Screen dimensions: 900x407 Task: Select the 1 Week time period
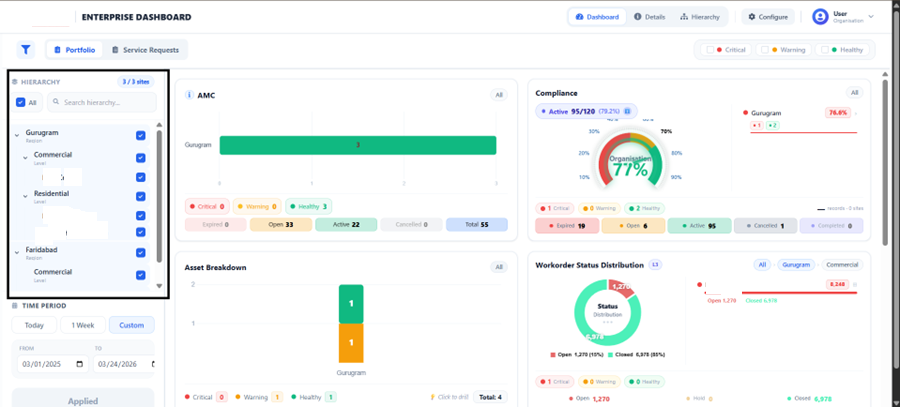[x=83, y=325]
